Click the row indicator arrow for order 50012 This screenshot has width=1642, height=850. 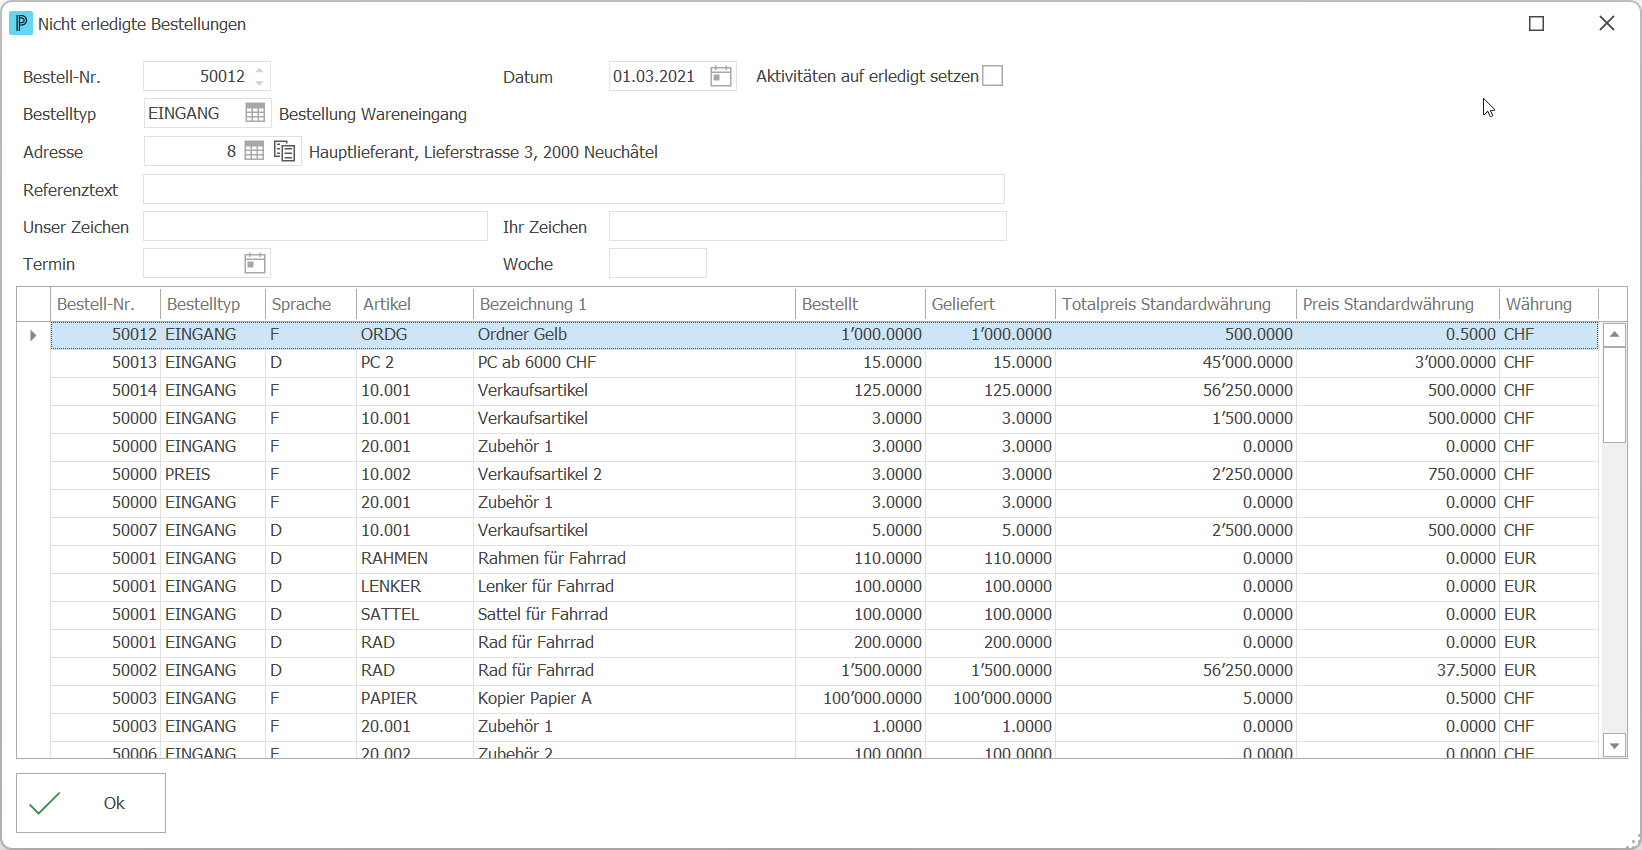point(33,335)
